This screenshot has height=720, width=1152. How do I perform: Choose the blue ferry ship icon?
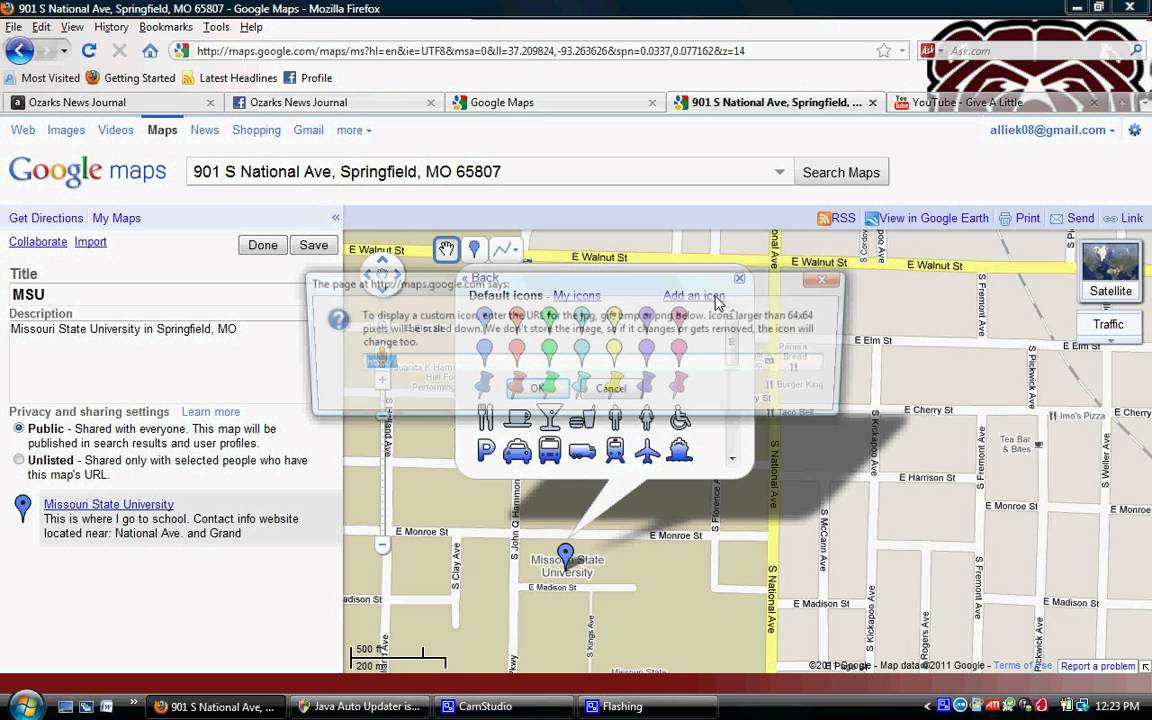680,450
